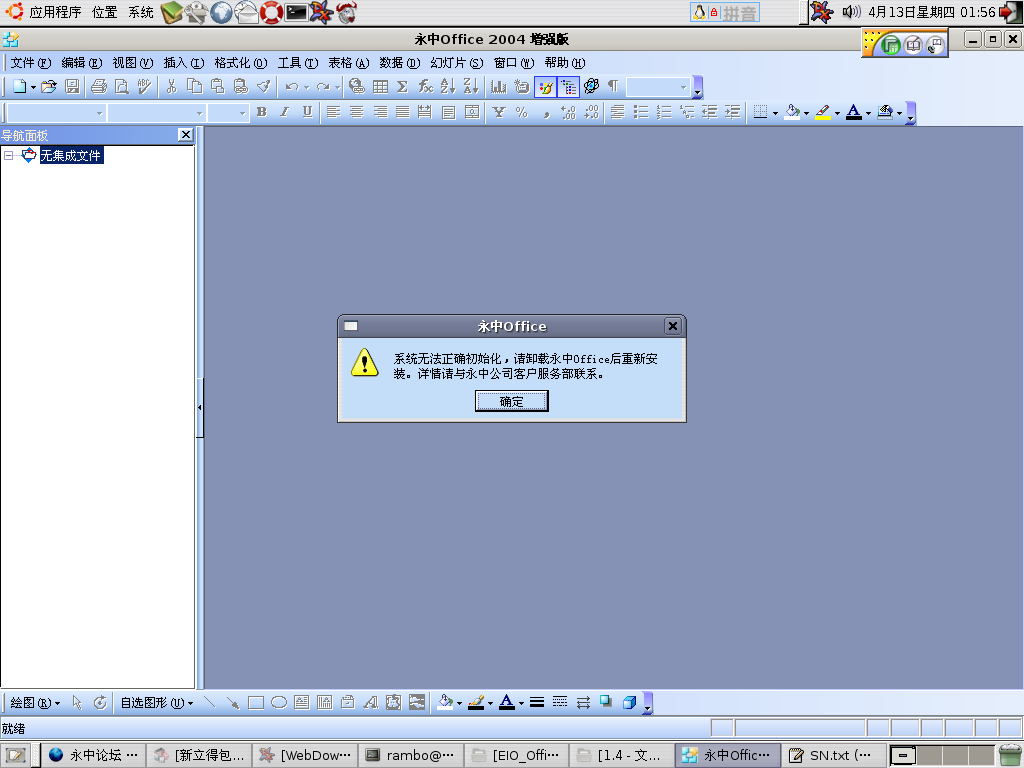Toggle Italic formatting button
Screen dimensions: 1024x768
(x=284, y=112)
